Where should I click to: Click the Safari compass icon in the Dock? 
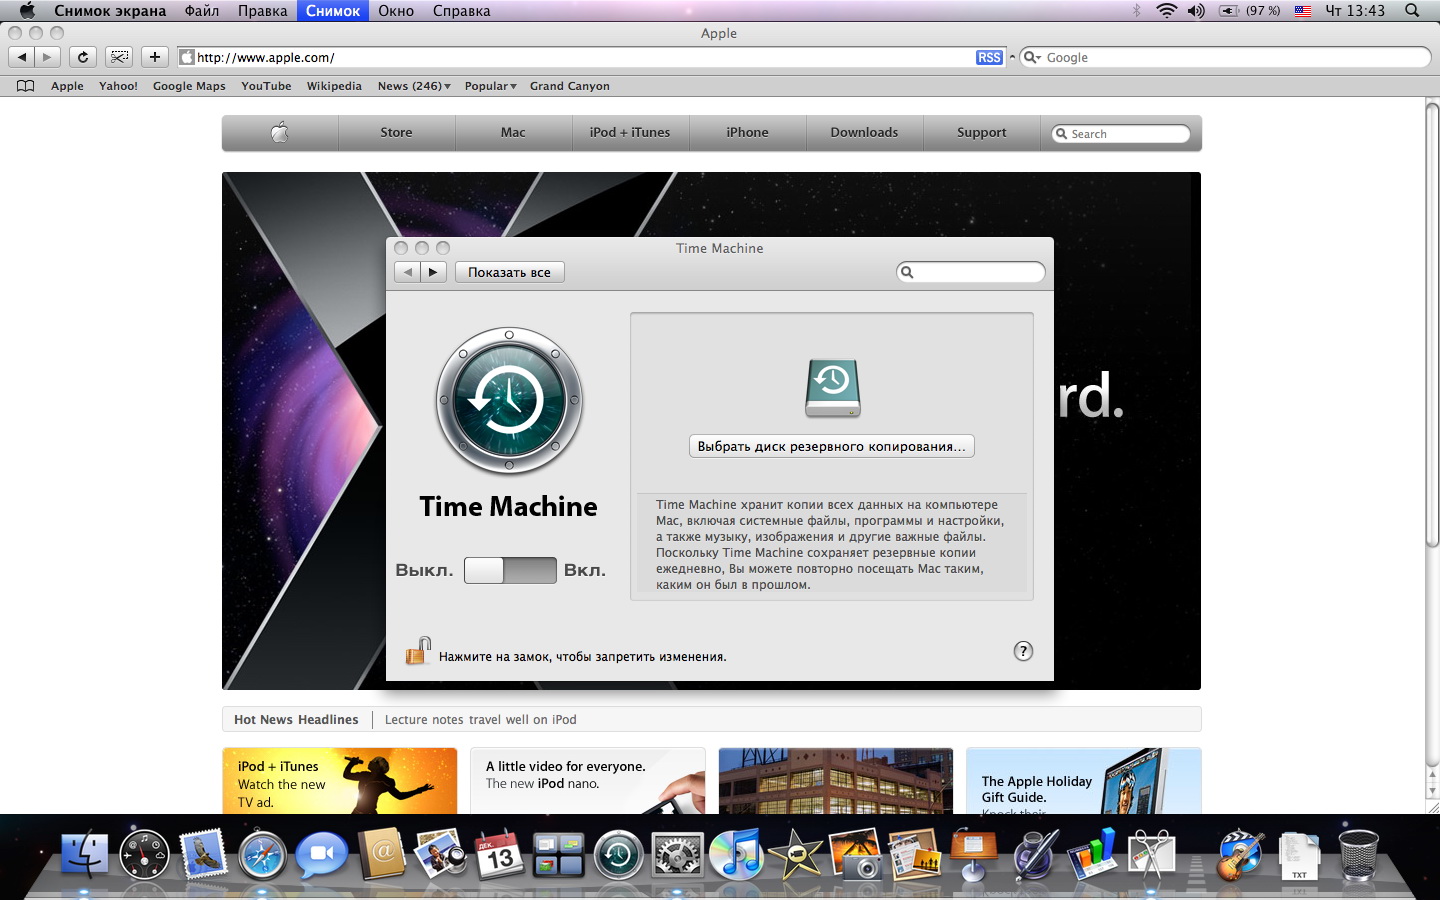tap(263, 855)
